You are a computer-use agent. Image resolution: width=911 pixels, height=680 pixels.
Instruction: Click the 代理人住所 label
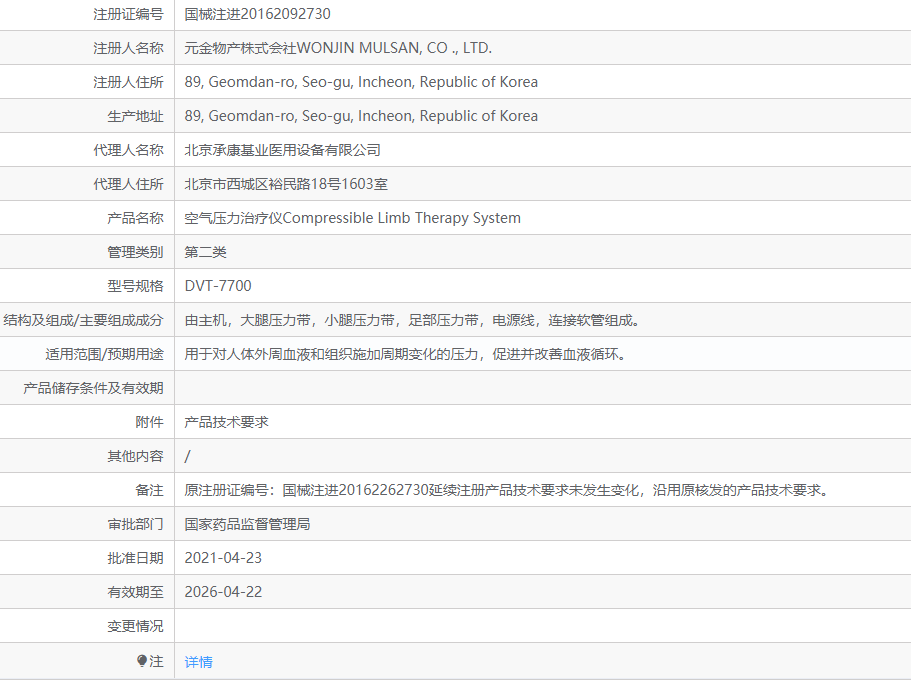coord(128,184)
